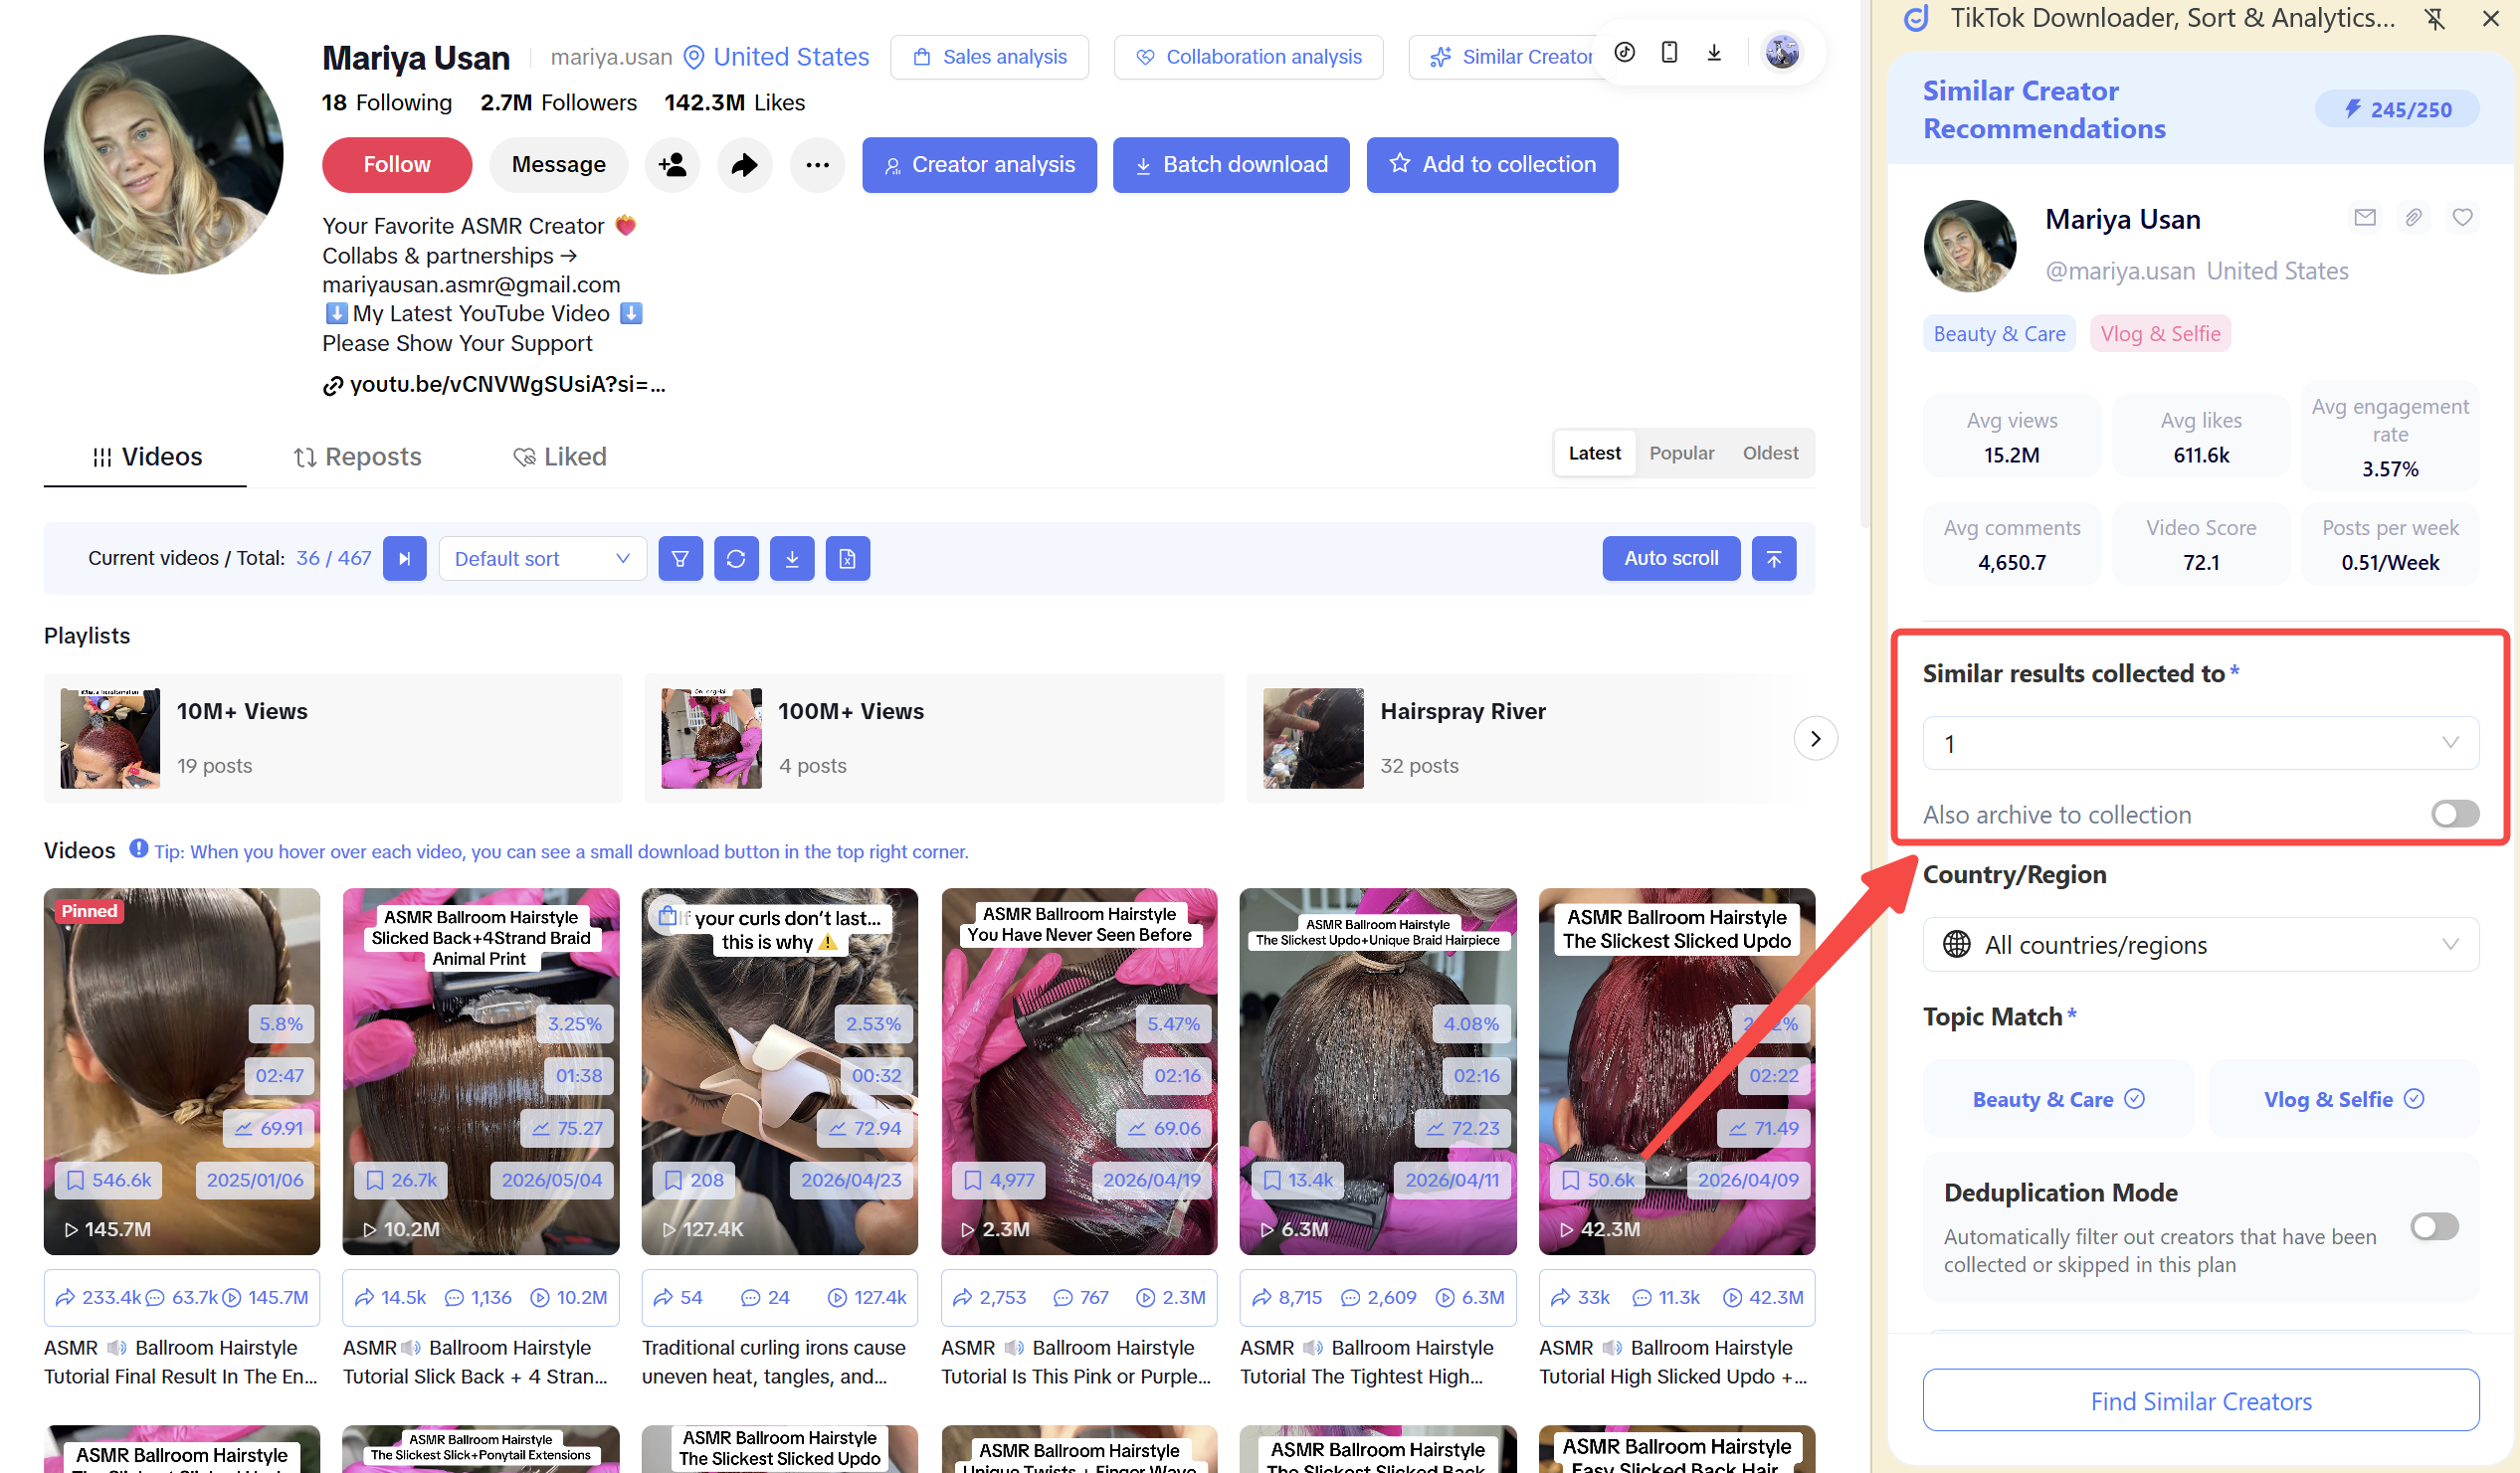The height and width of the screenshot is (1473, 2520).
Task: Open the 100M+ Views playlist
Action: point(934,738)
